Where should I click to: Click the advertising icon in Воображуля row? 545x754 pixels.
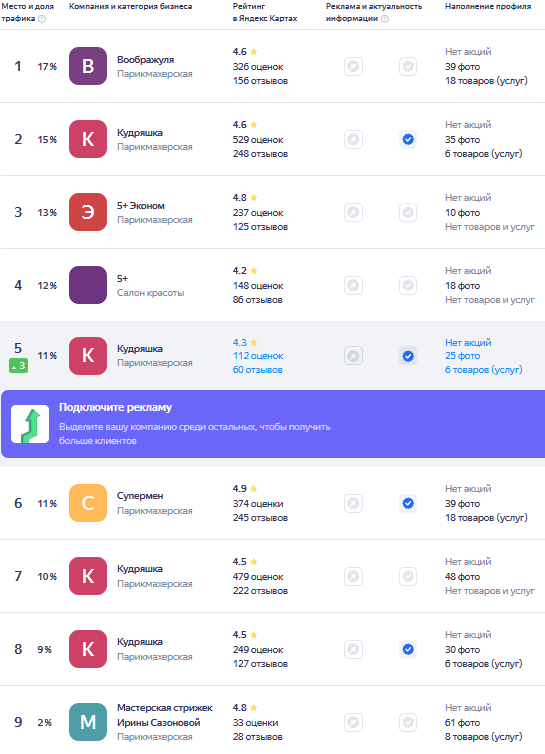pyautogui.click(x=354, y=66)
